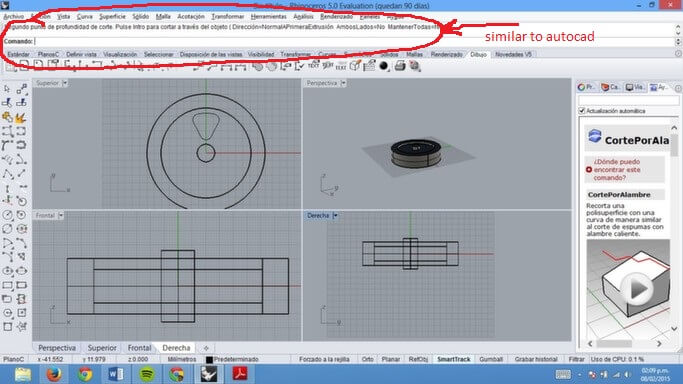The width and height of the screenshot is (683, 384).
Task: Select the rectangle tool in the left toolbar
Action: 7,285
